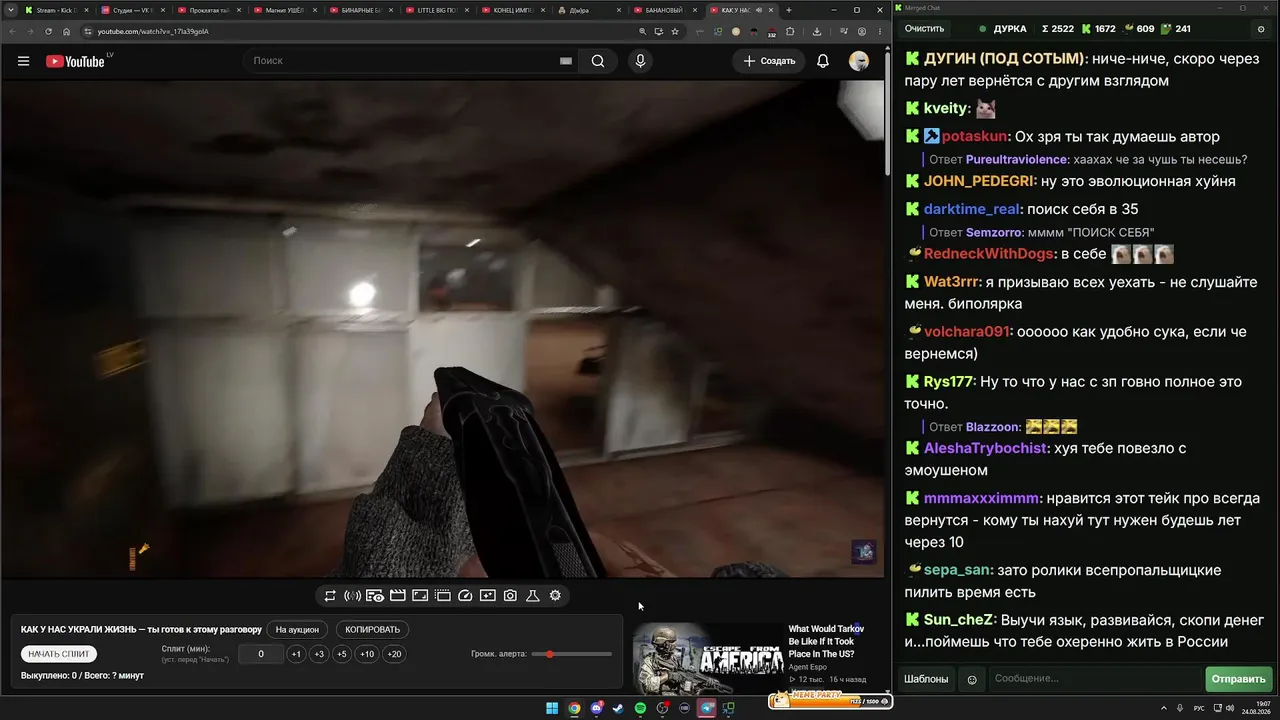1280x720 pixels.
Task: Click the 'КОПИРОВАТЬ' button
Action: click(x=372, y=630)
